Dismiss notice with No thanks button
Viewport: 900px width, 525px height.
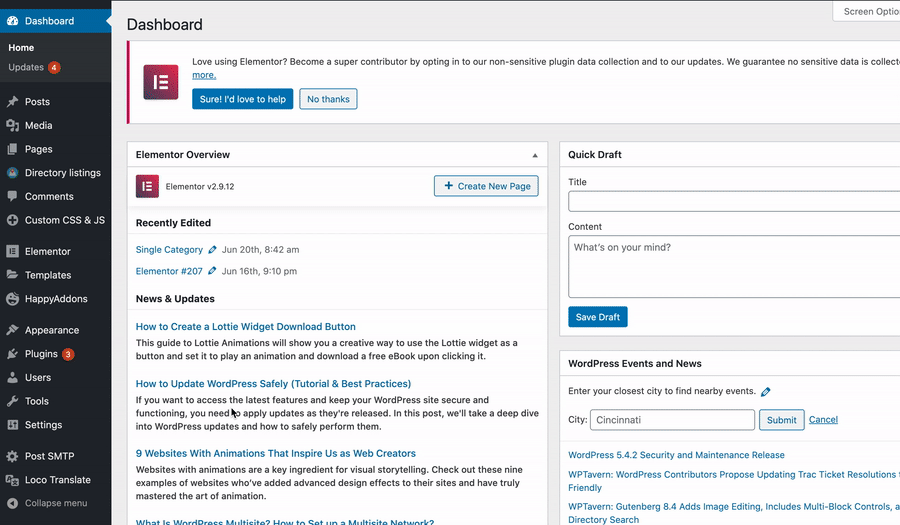(x=328, y=99)
